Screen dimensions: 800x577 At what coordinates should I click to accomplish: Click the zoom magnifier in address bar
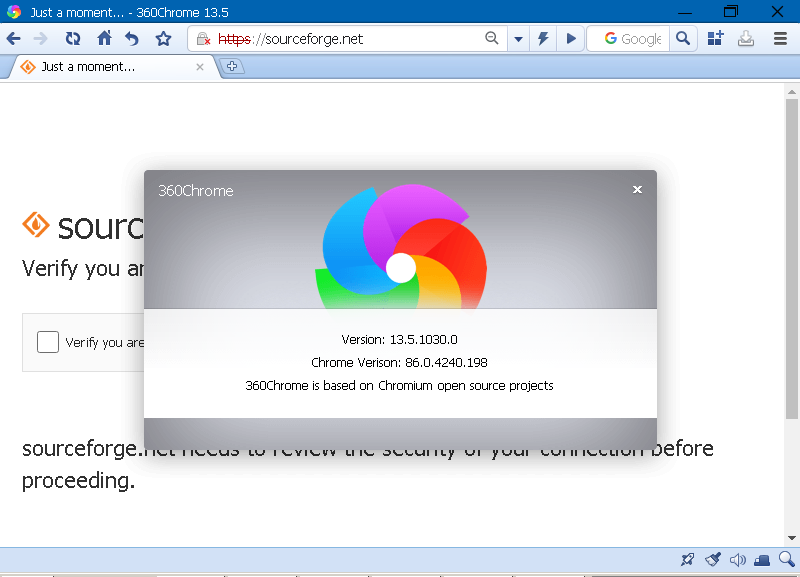tap(491, 38)
